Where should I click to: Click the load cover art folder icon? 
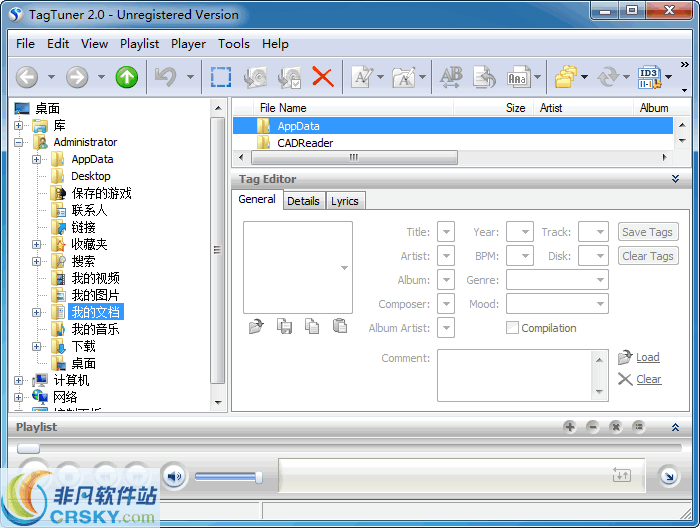[x=256, y=326]
